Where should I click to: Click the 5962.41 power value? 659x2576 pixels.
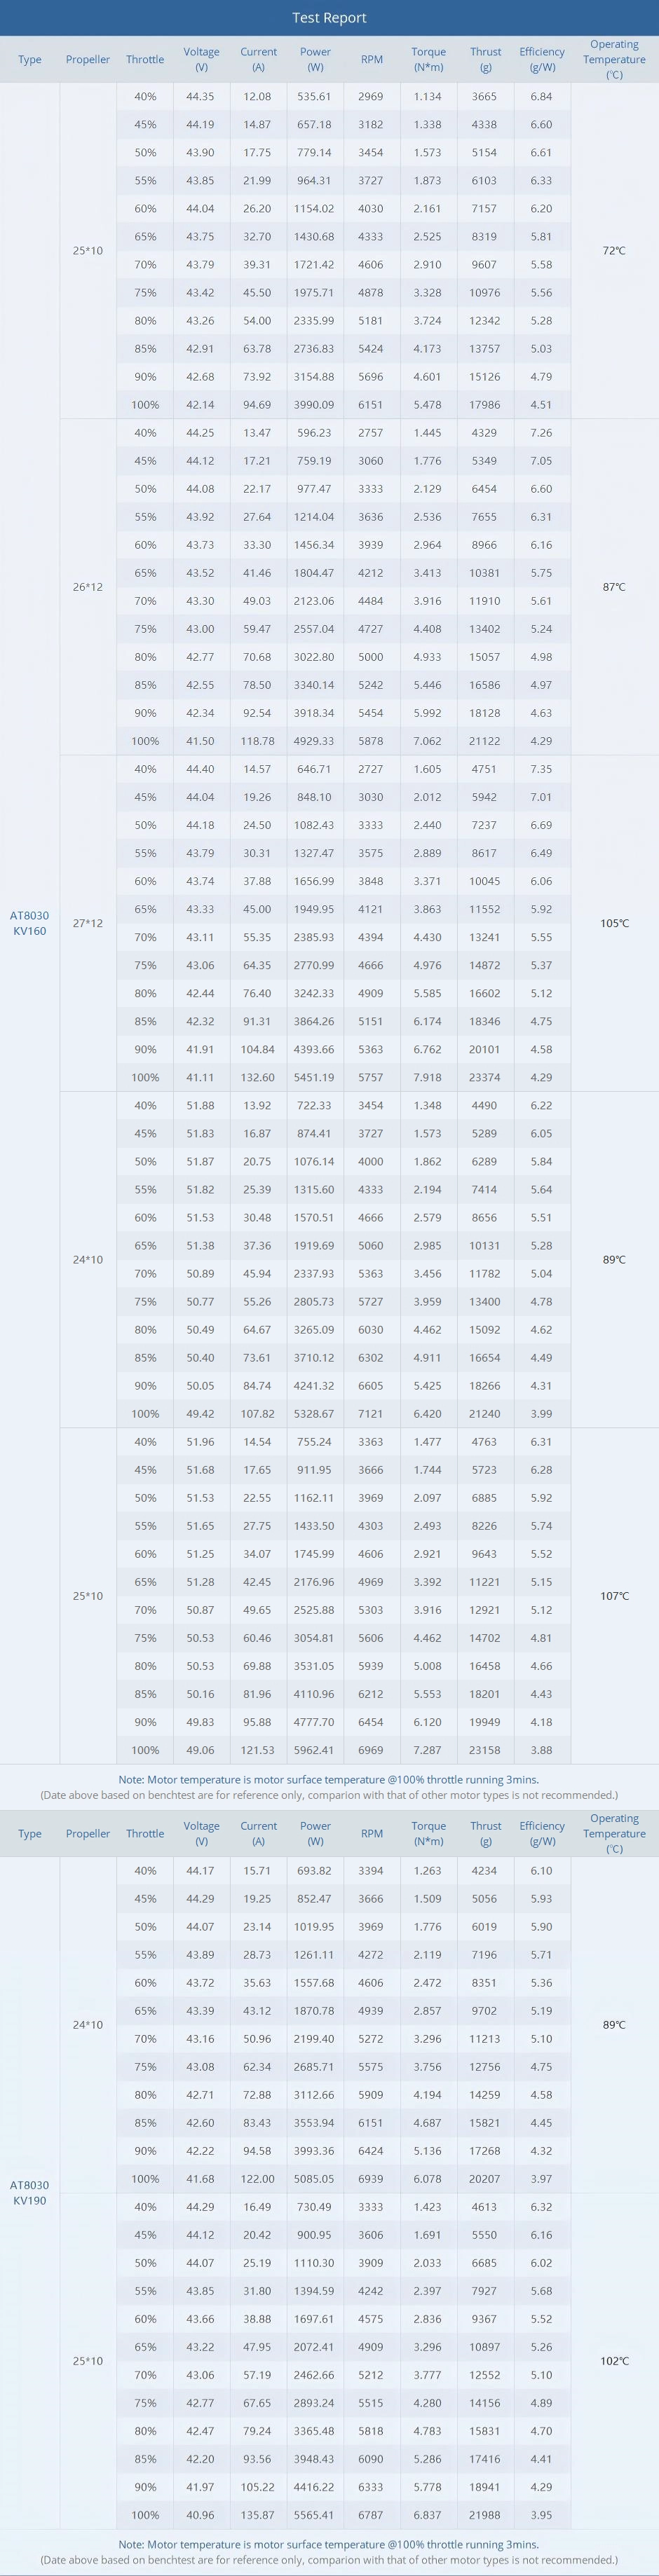[x=315, y=1750]
